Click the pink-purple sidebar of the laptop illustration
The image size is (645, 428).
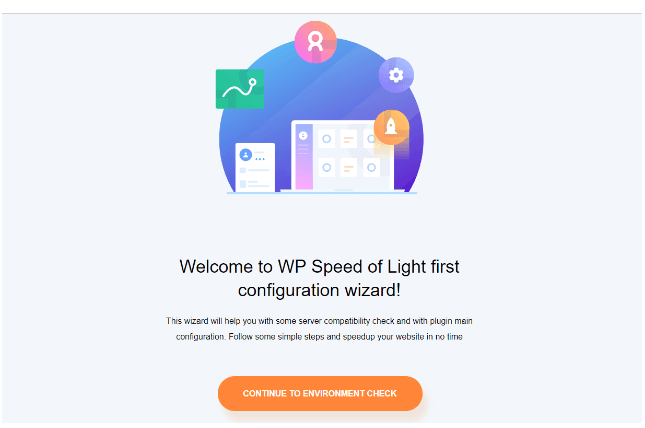[x=304, y=157]
